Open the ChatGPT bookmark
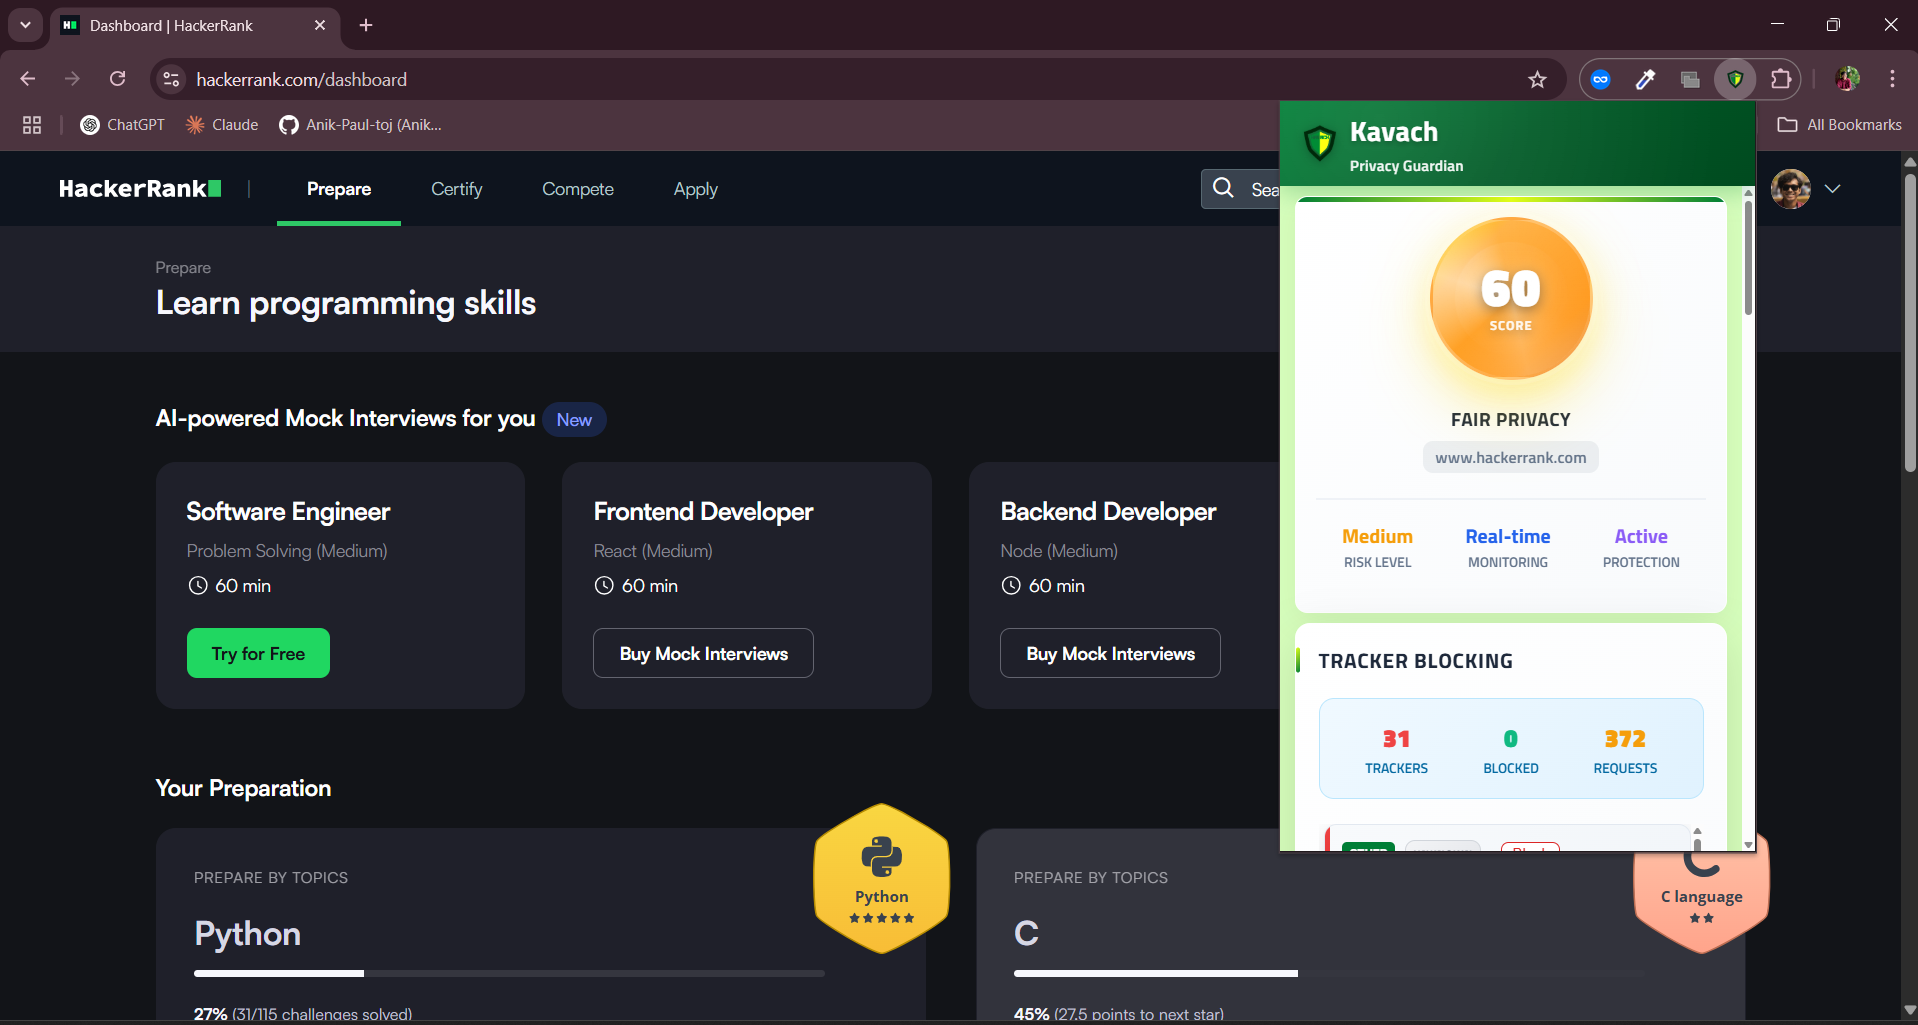Image resolution: width=1918 pixels, height=1025 pixels. coord(123,125)
